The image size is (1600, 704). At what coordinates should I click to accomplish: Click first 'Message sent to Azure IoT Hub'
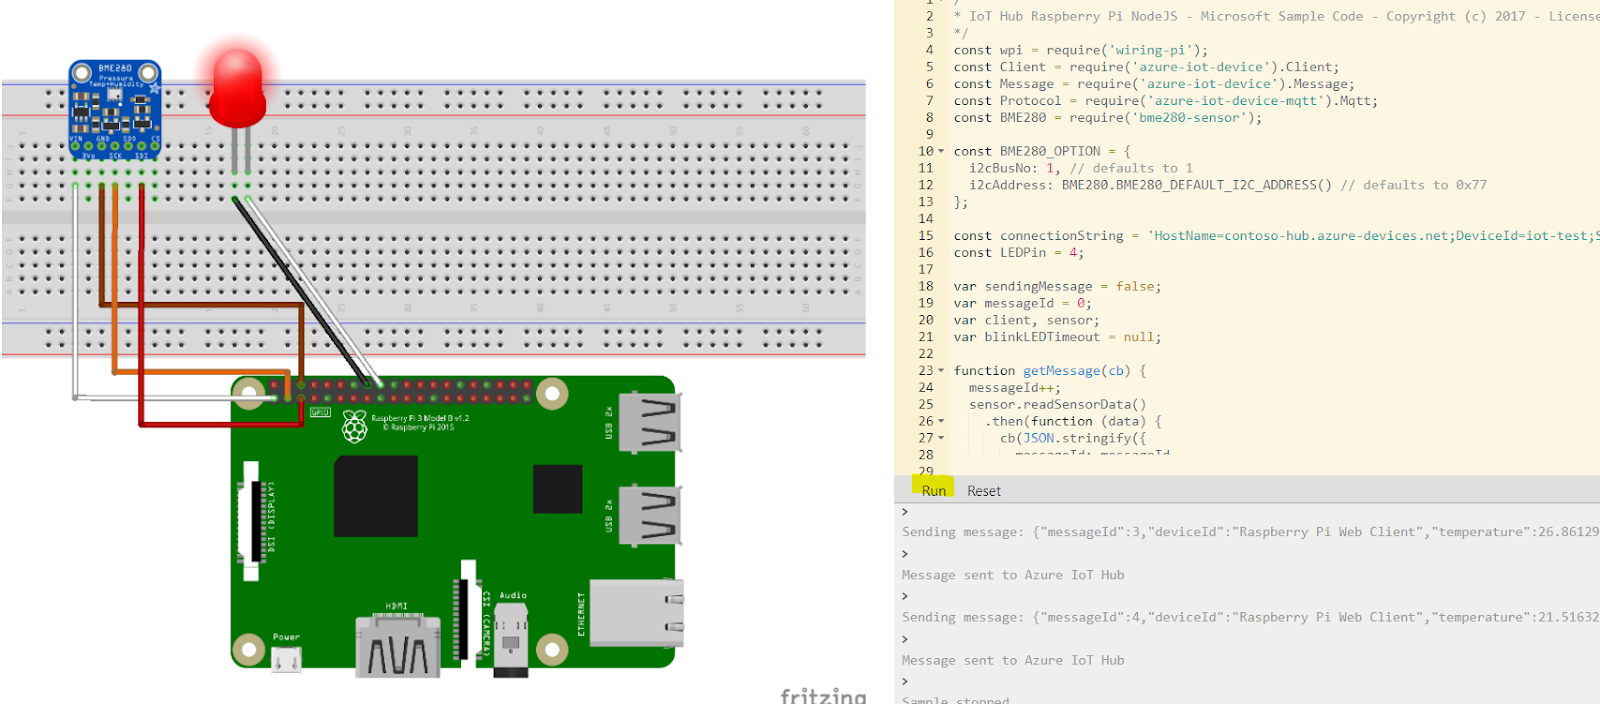pos(1013,575)
